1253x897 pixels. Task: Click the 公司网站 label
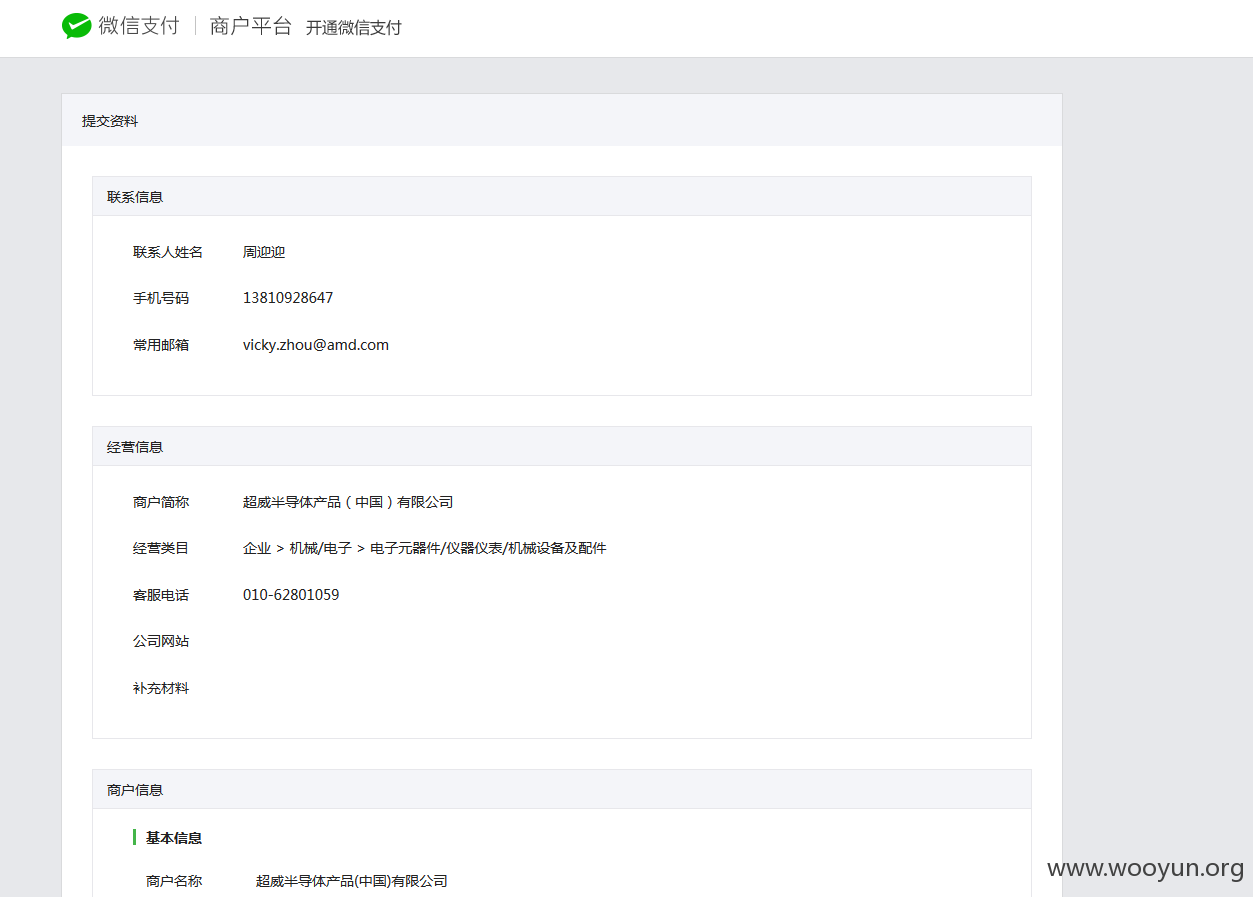pyautogui.click(x=161, y=641)
